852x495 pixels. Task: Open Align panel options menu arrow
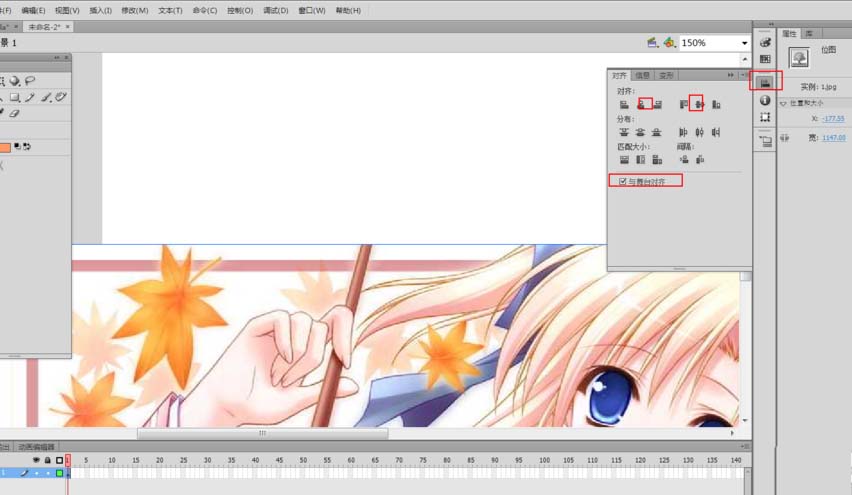click(x=743, y=75)
